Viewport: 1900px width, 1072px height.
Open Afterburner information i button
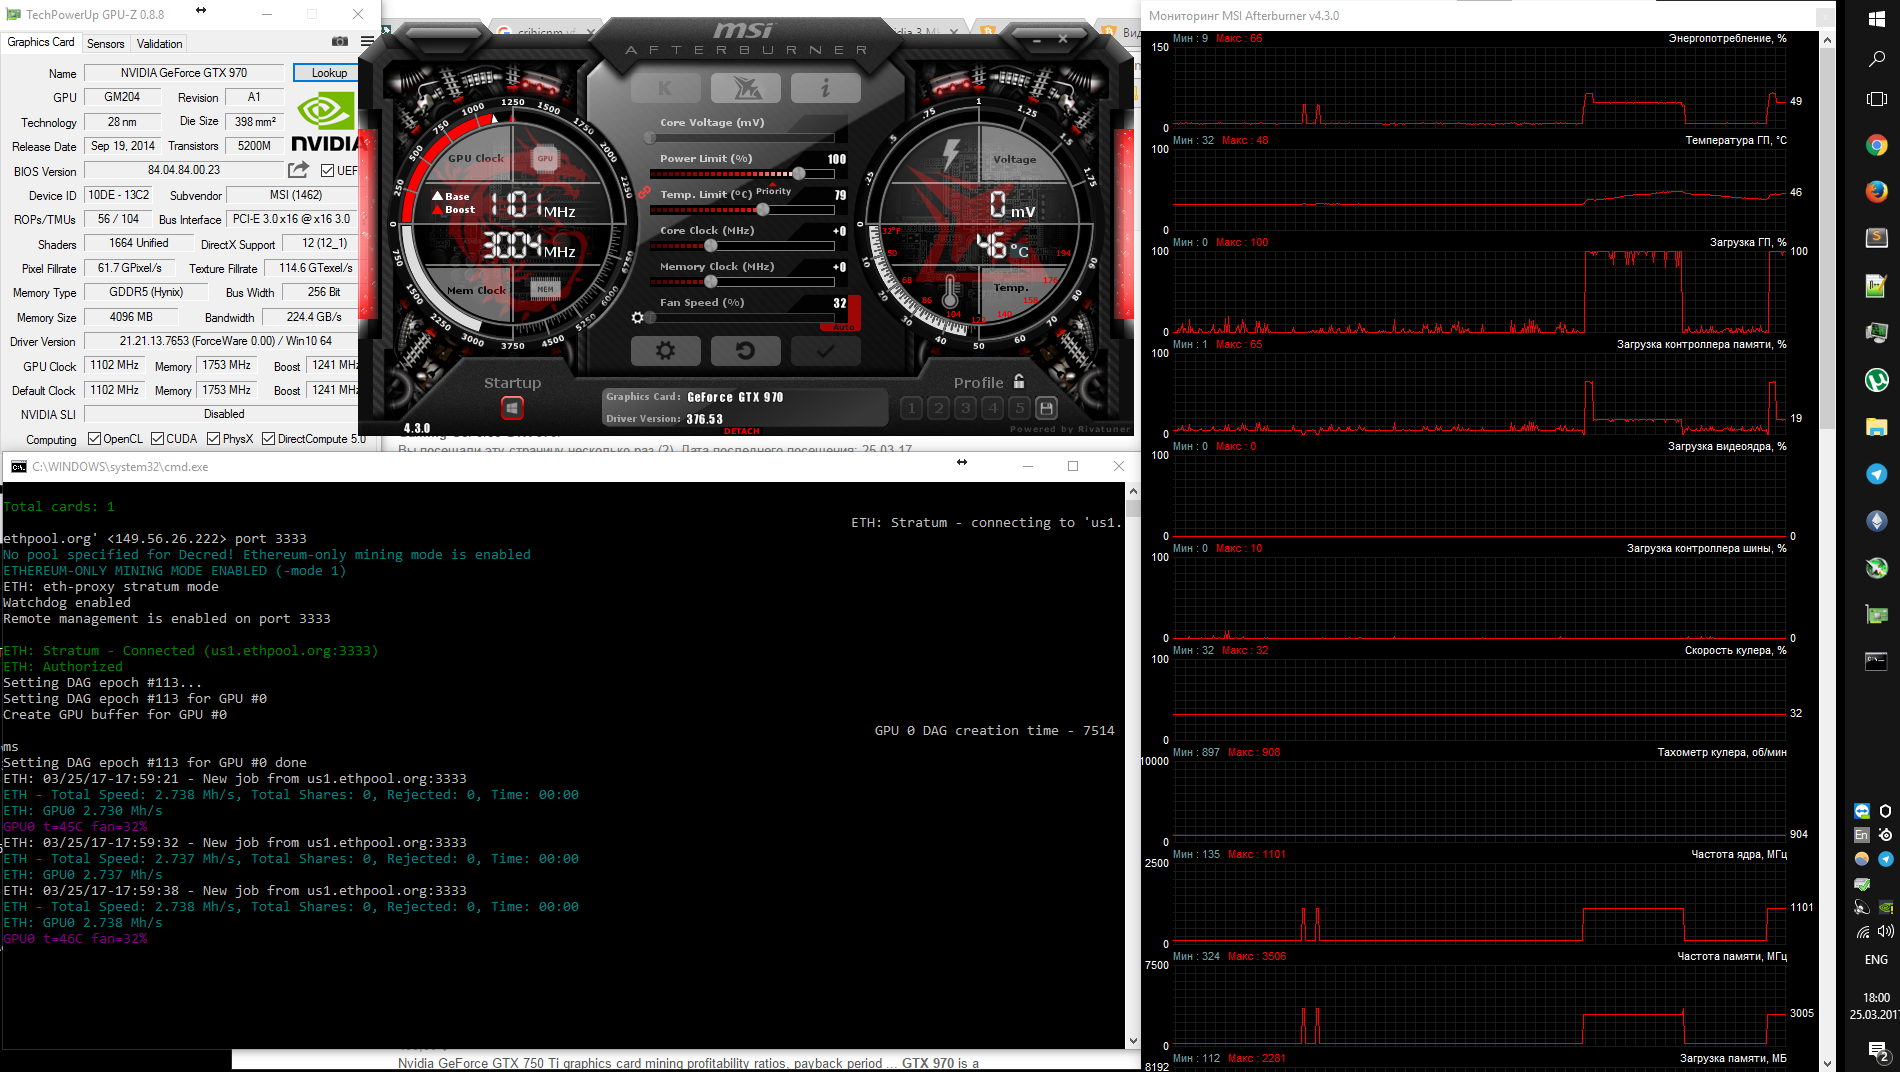pos(825,88)
